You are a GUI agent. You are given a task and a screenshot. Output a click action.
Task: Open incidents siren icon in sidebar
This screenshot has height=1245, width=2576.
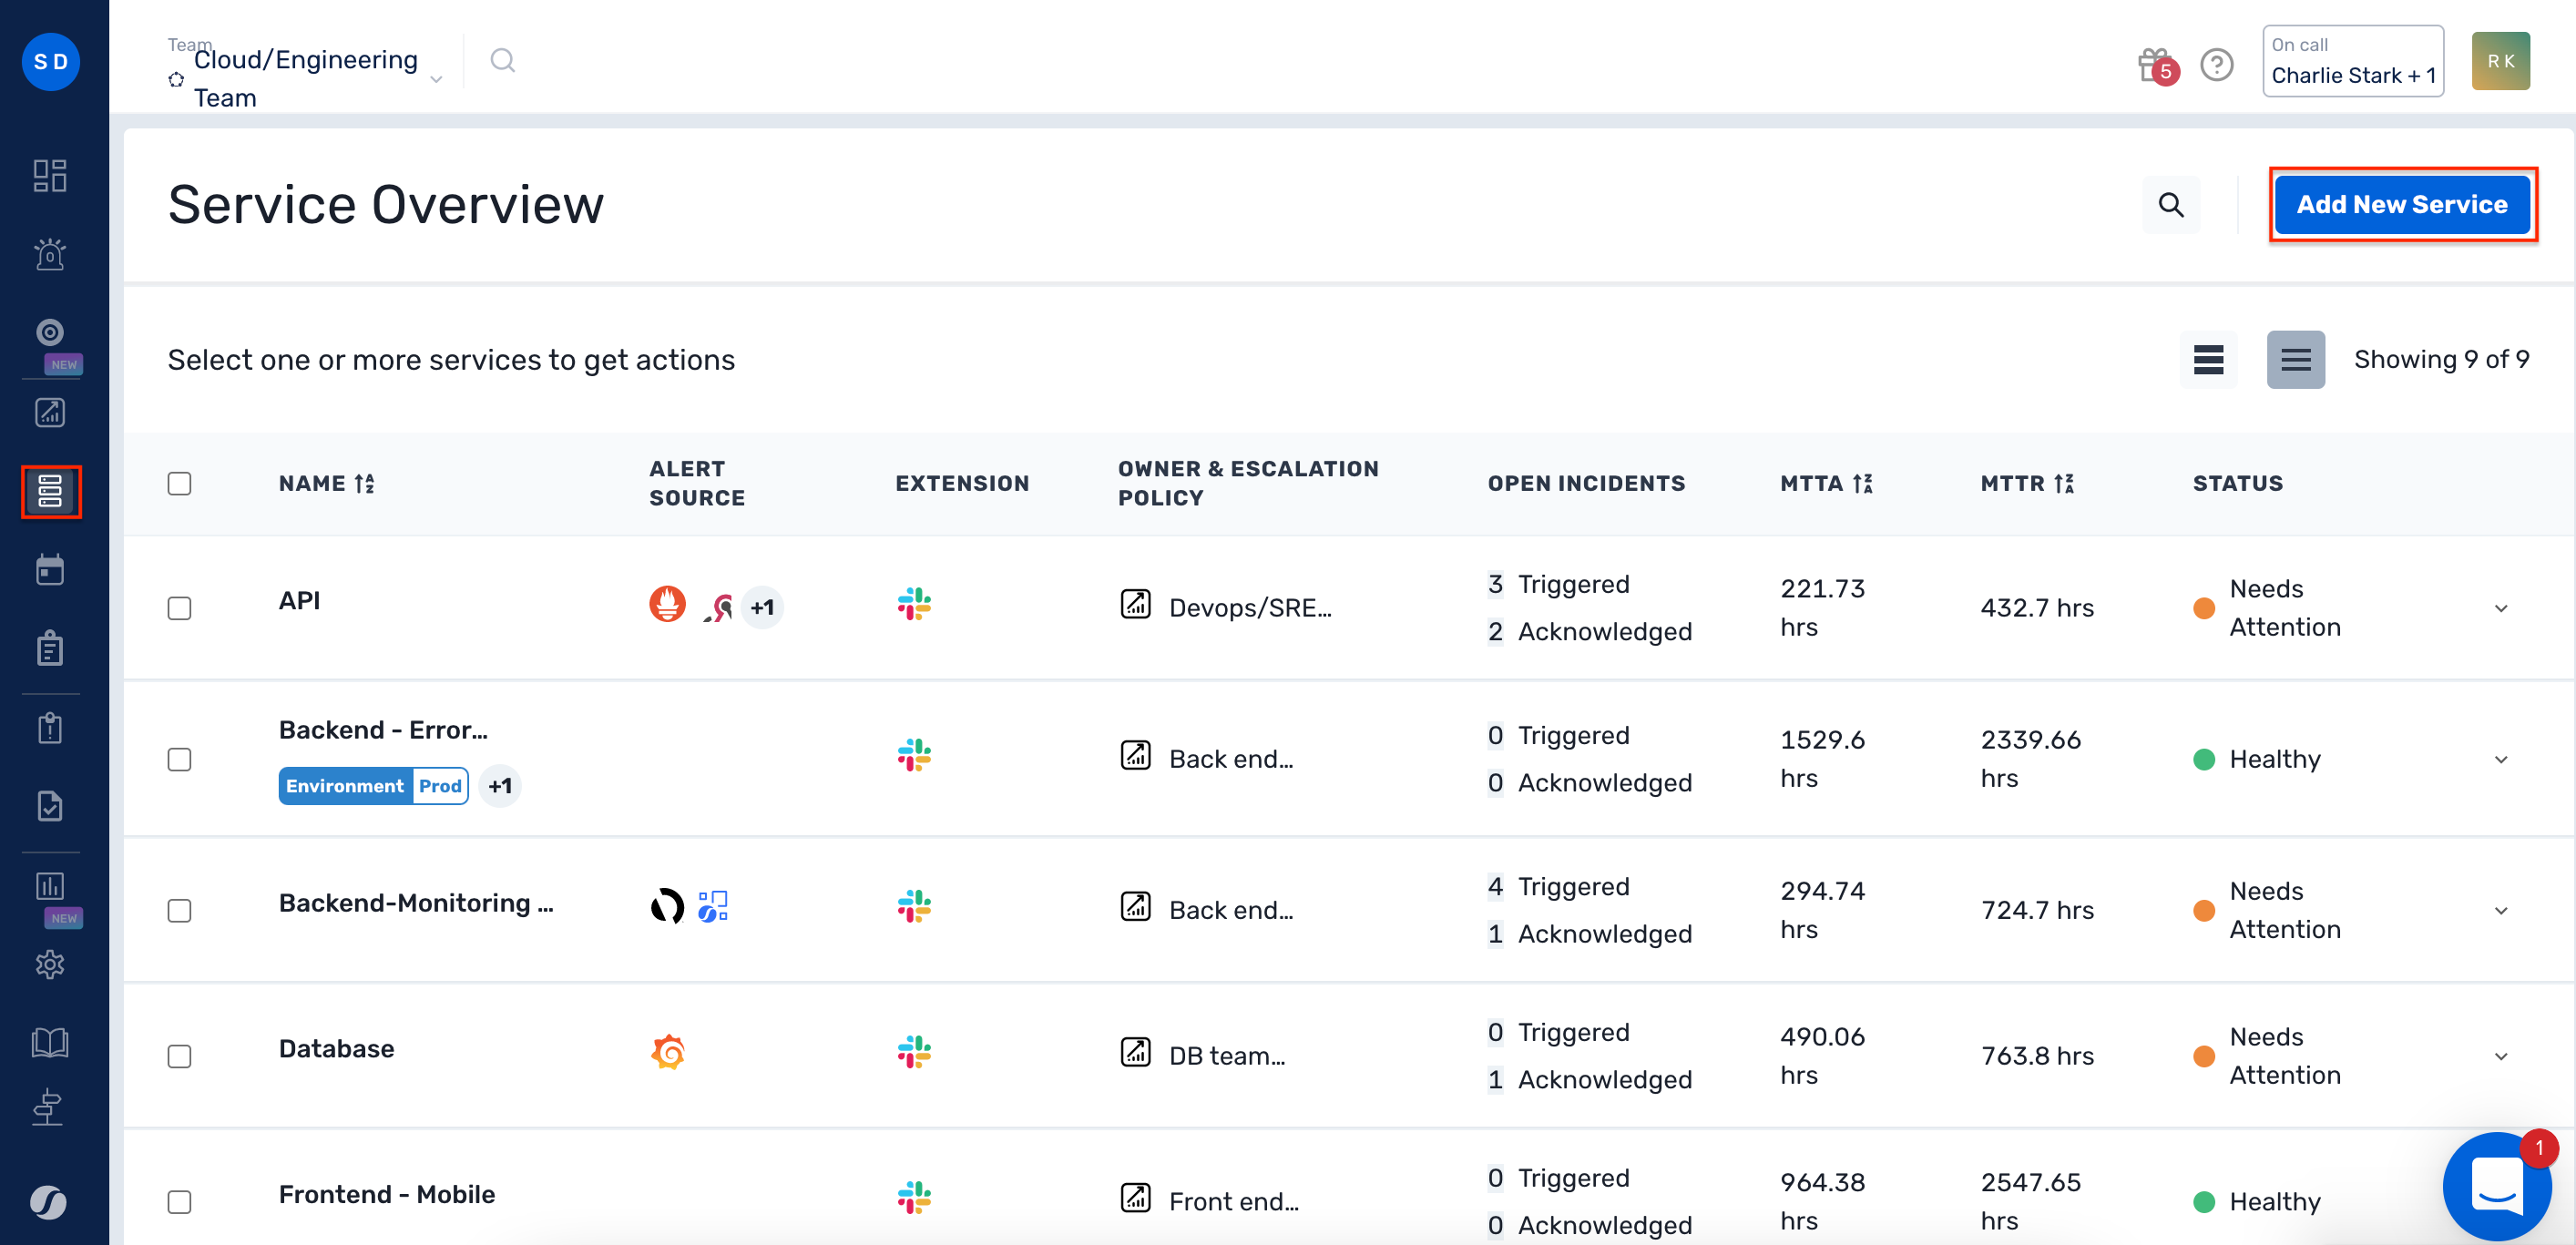tap(50, 255)
